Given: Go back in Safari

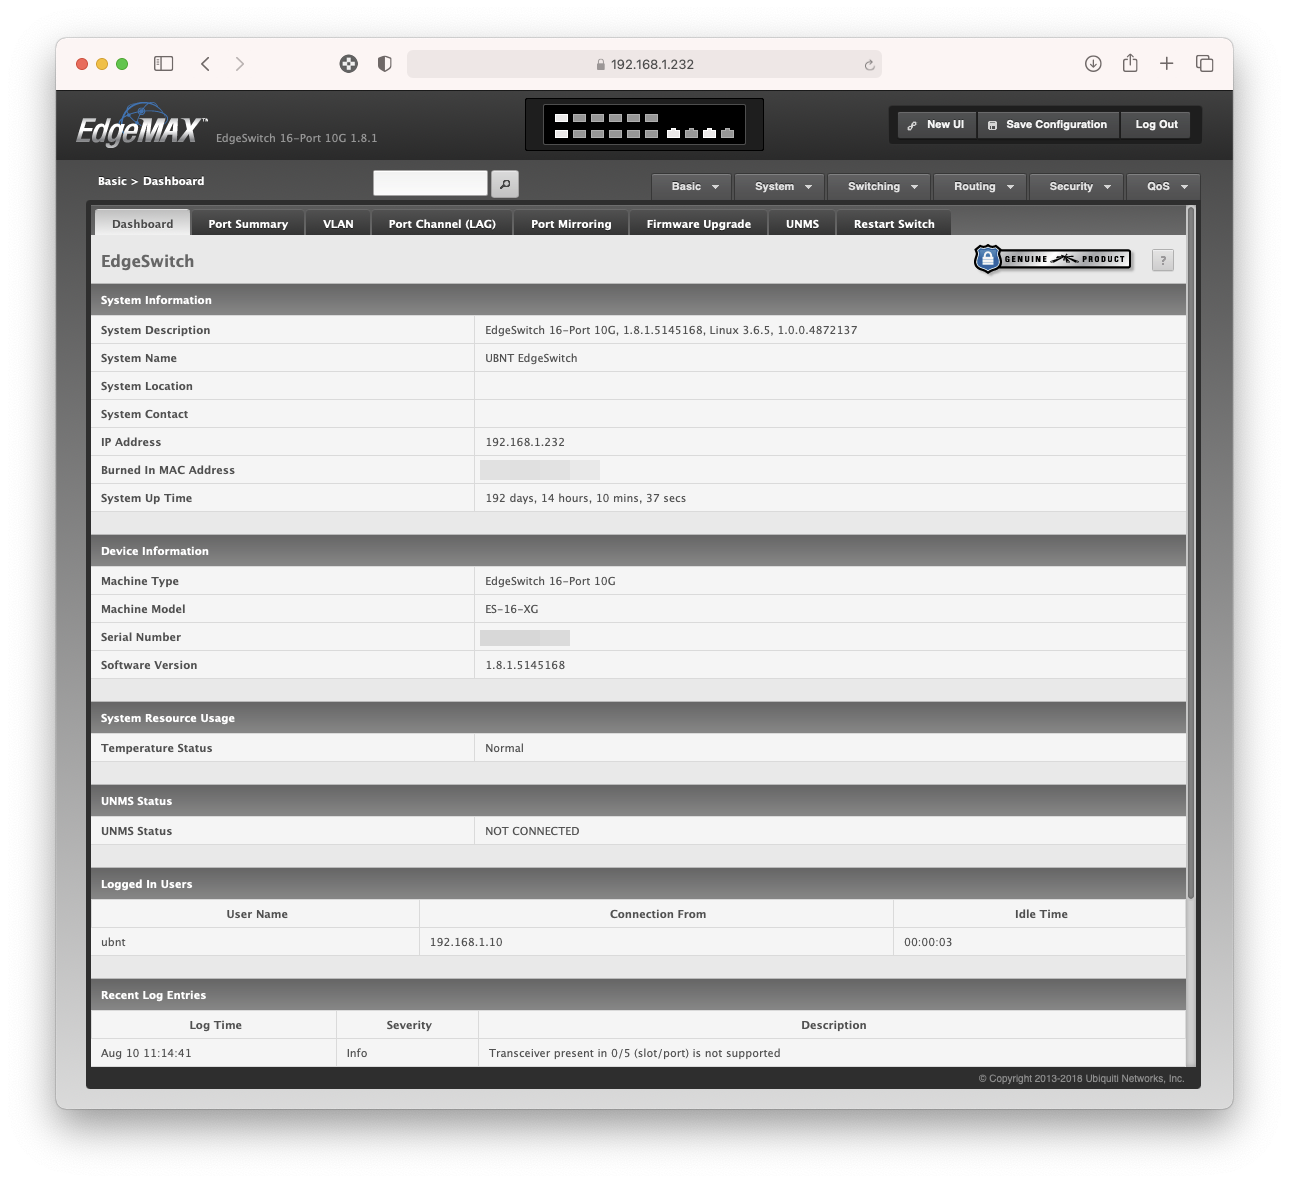Looking at the screenshot, I should point(206,64).
